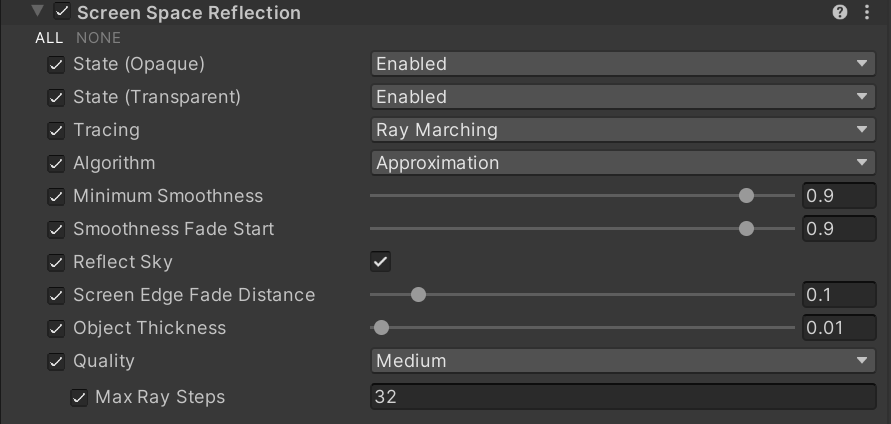Disable the Screen Space Reflection override checkbox
Screen dimensions: 891x424
63,13
